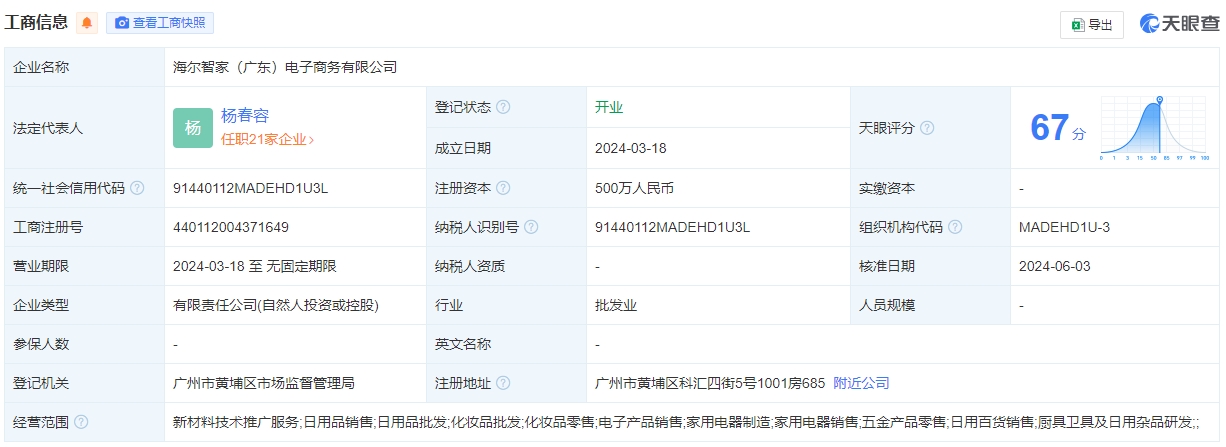Click the 67分 score value
This screenshot has width=1226, height=447.
pyautogui.click(x=1057, y=128)
